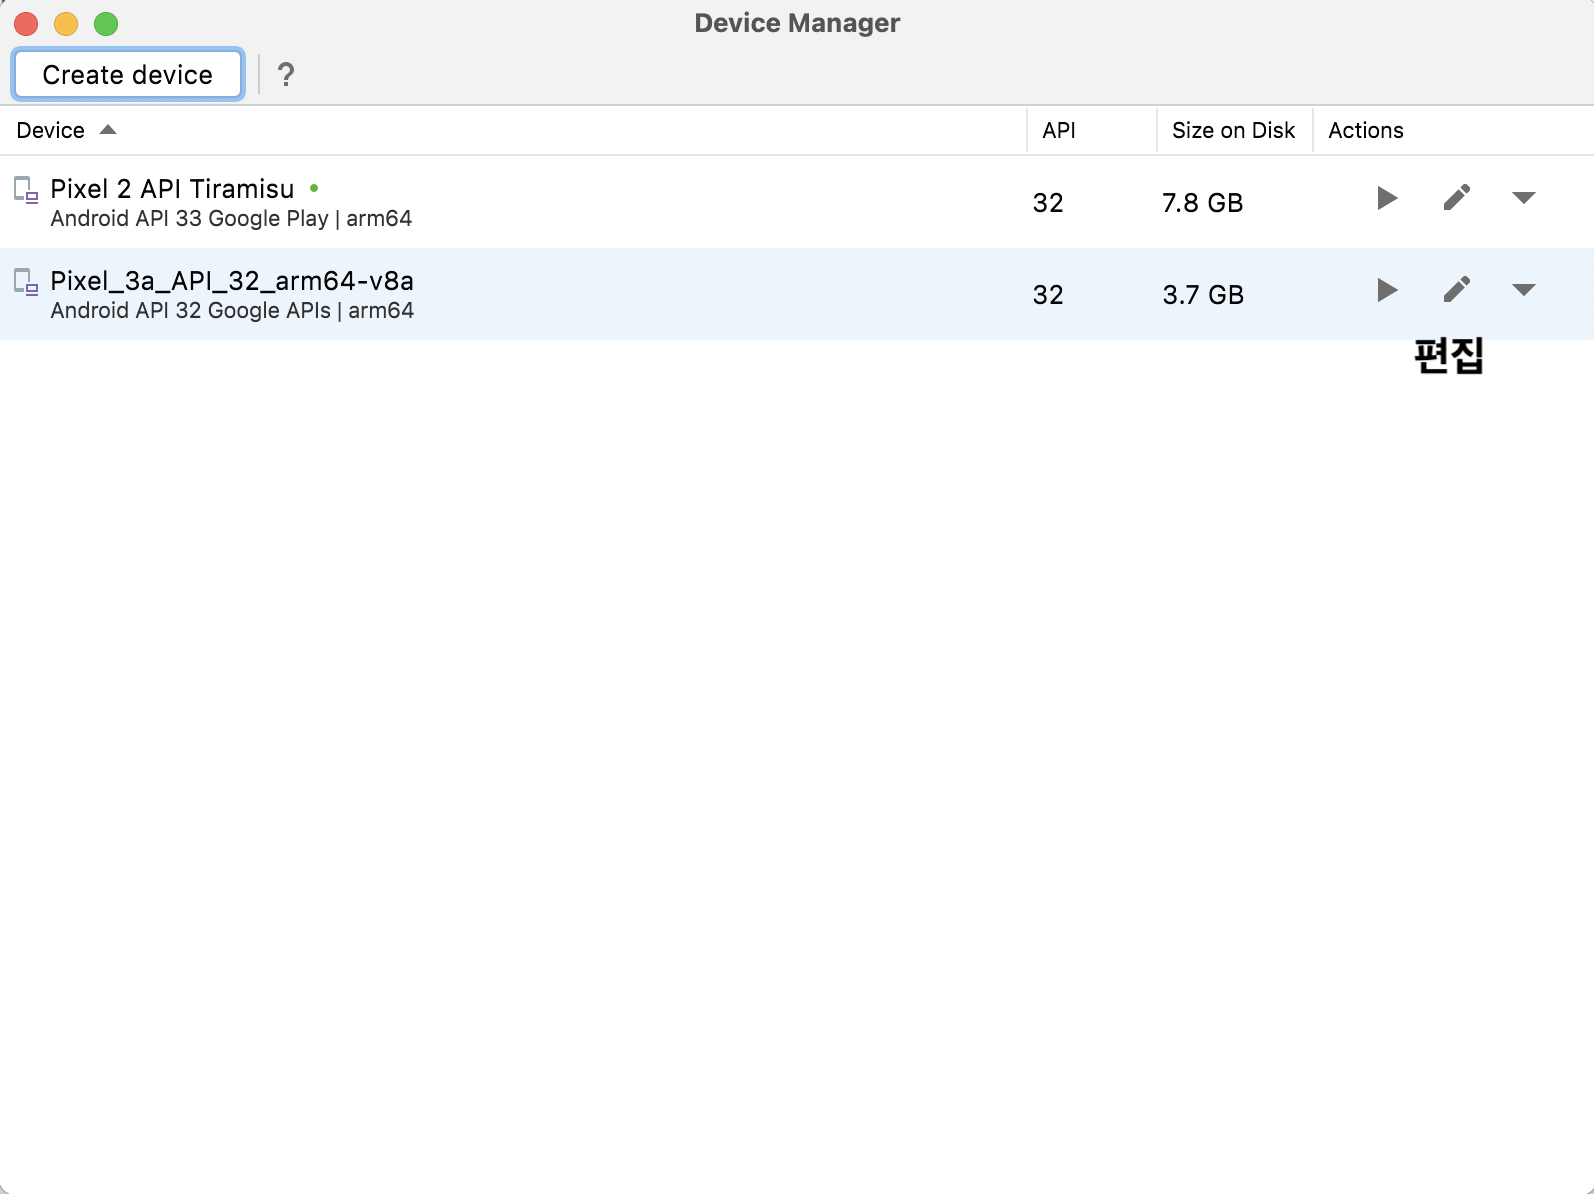Screen dimensions: 1594x1194
Task: Click API value 32 for Pixel 2 Tiramisu
Action: (1048, 203)
